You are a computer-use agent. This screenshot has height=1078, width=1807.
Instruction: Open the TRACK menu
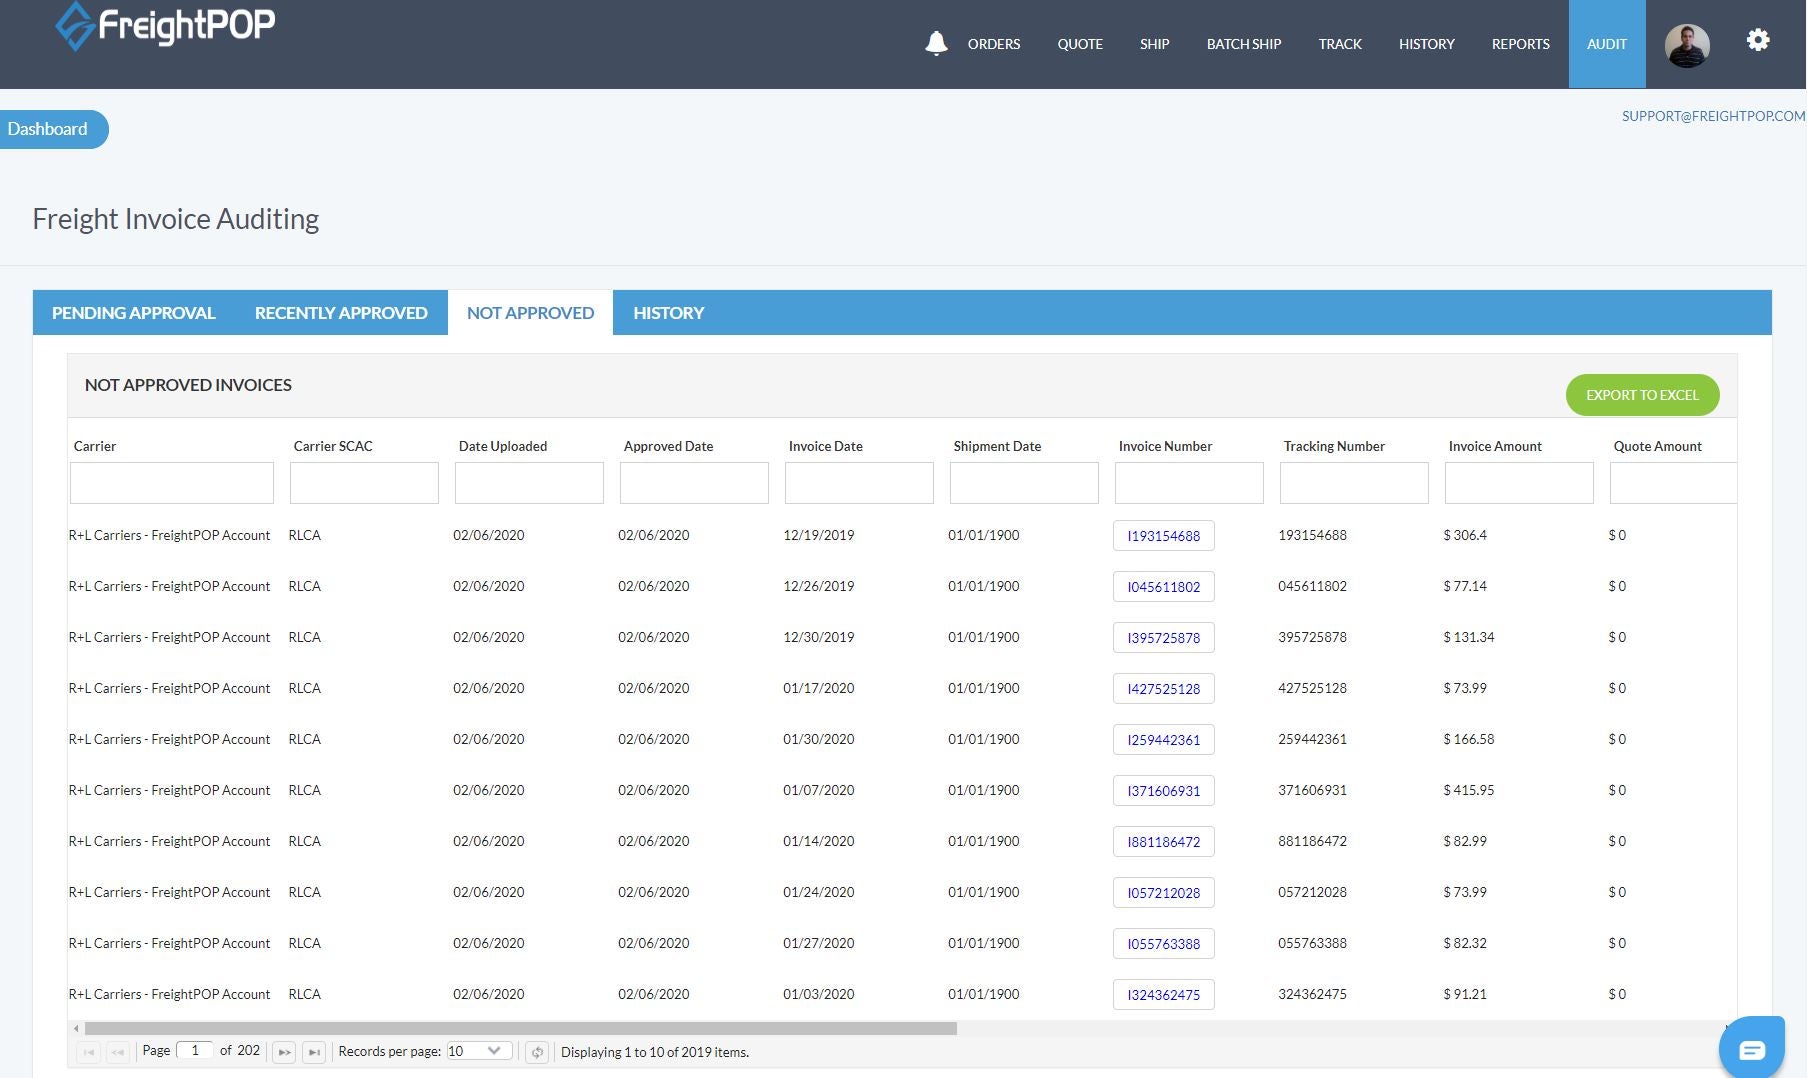tap(1340, 44)
